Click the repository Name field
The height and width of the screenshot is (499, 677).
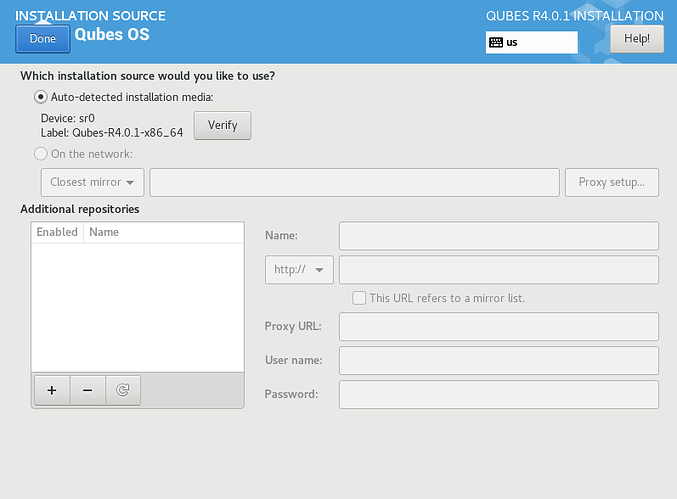(x=499, y=236)
